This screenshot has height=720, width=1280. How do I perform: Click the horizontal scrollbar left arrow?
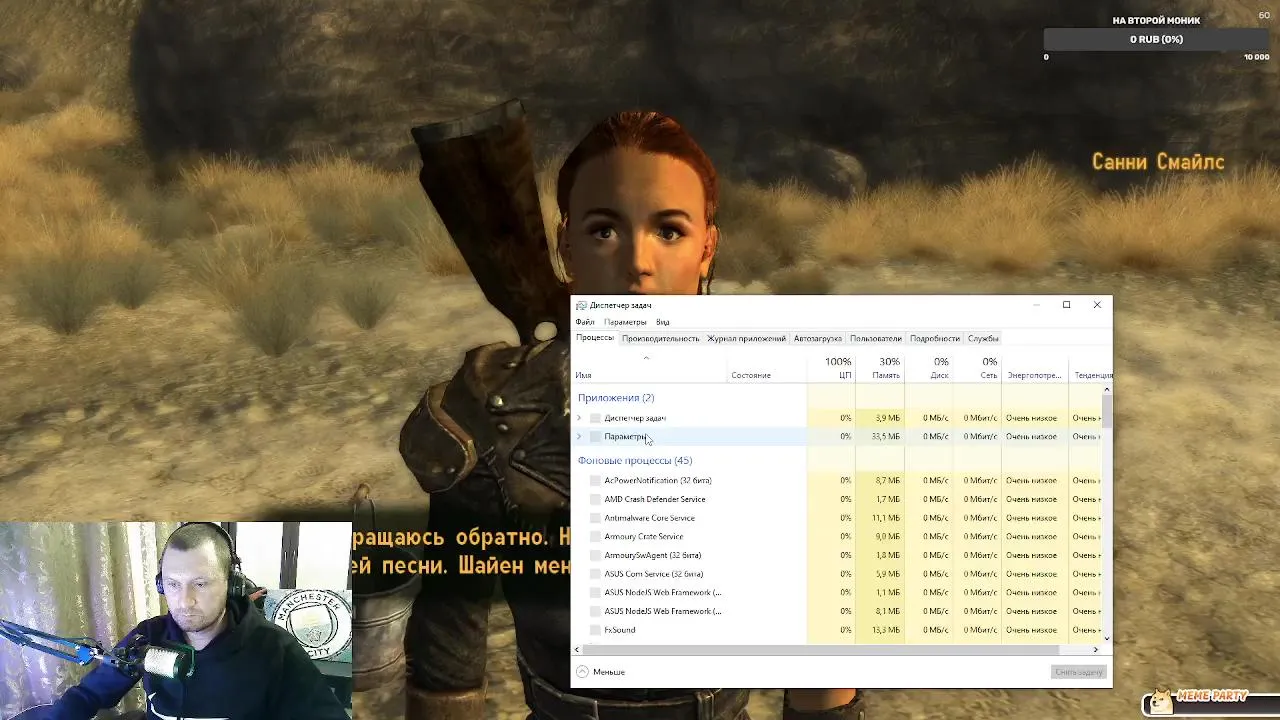click(x=579, y=650)
